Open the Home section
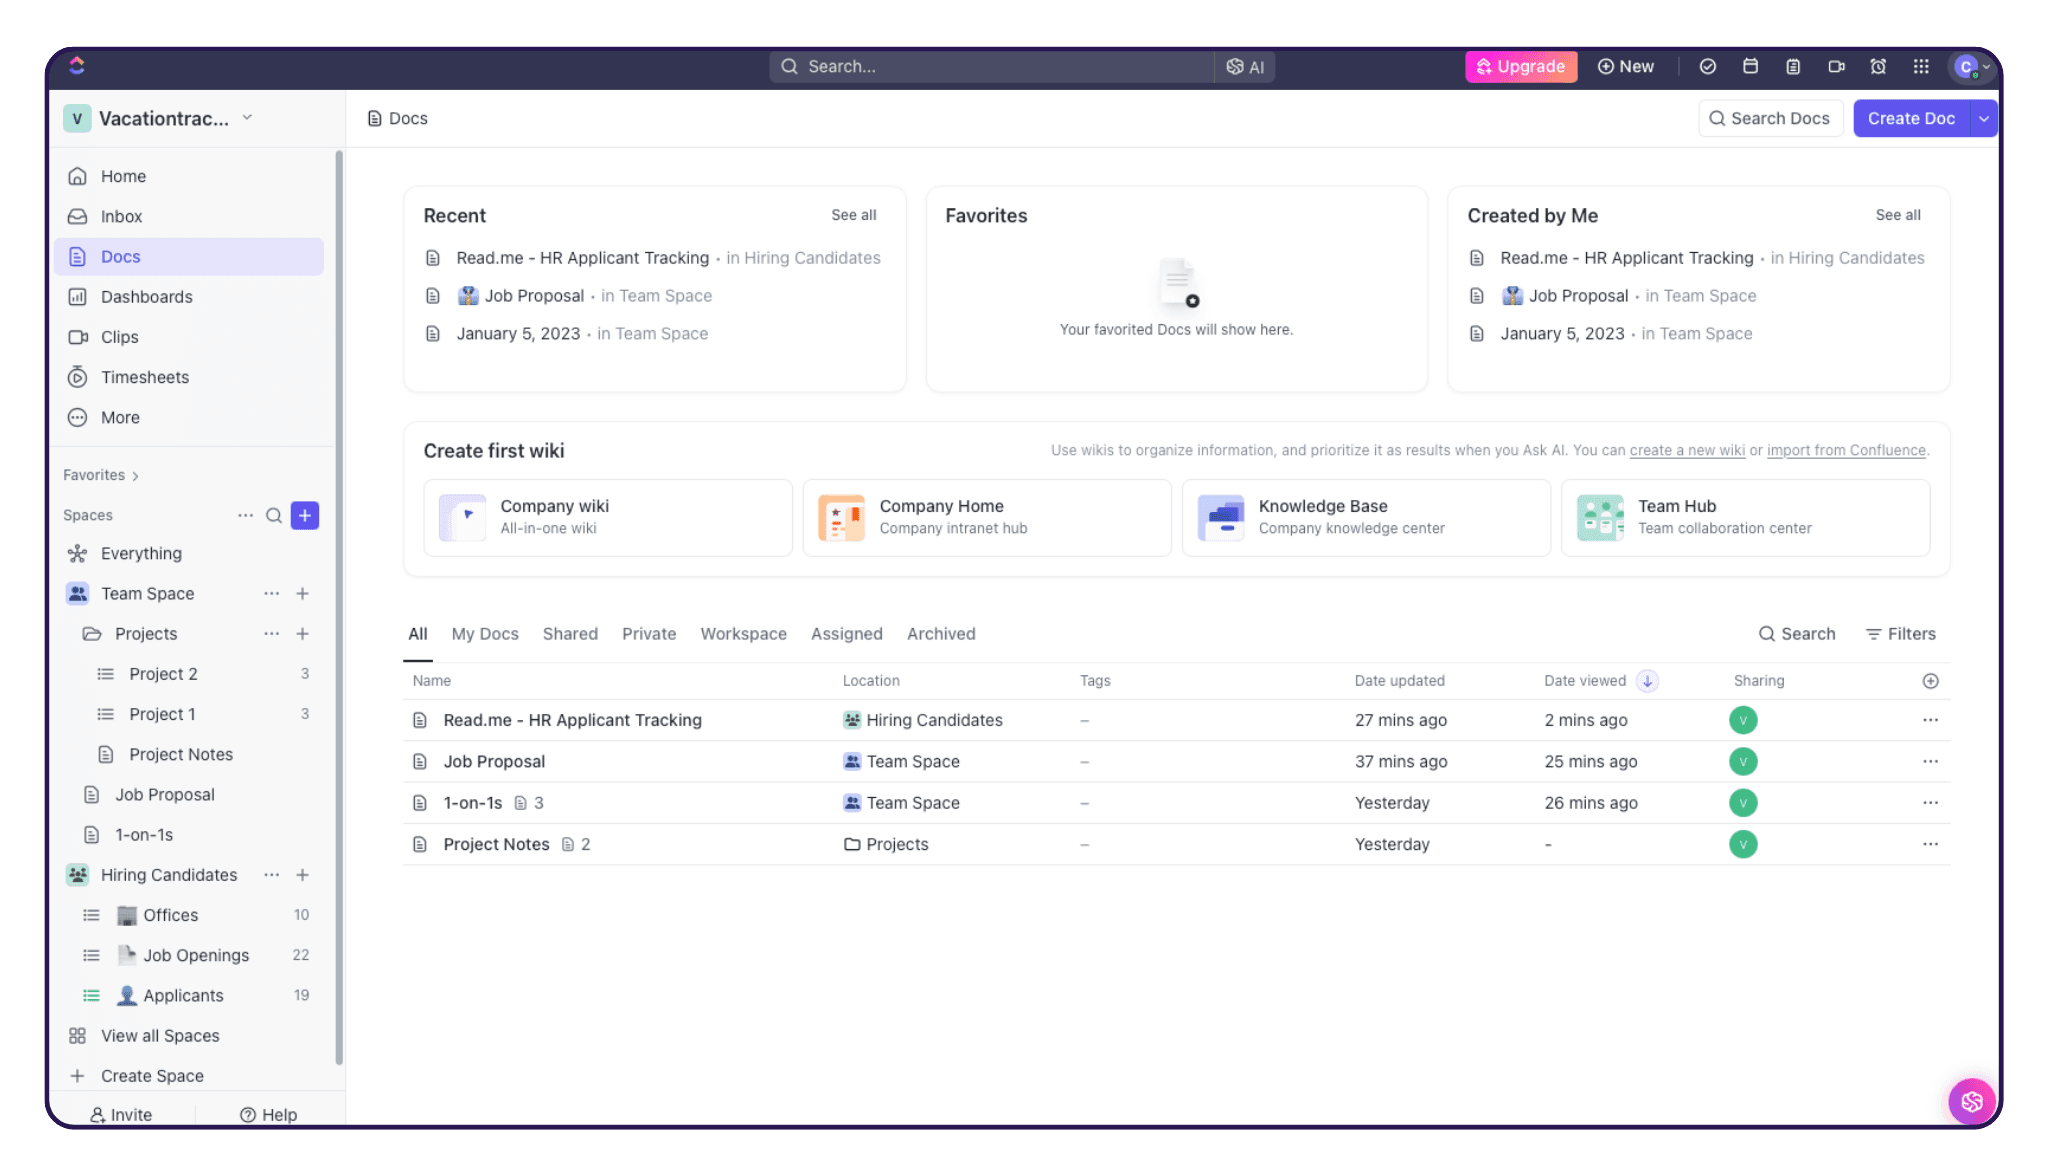The width and height of the screenshot is (2048, 1176). [x=122, y=177]
